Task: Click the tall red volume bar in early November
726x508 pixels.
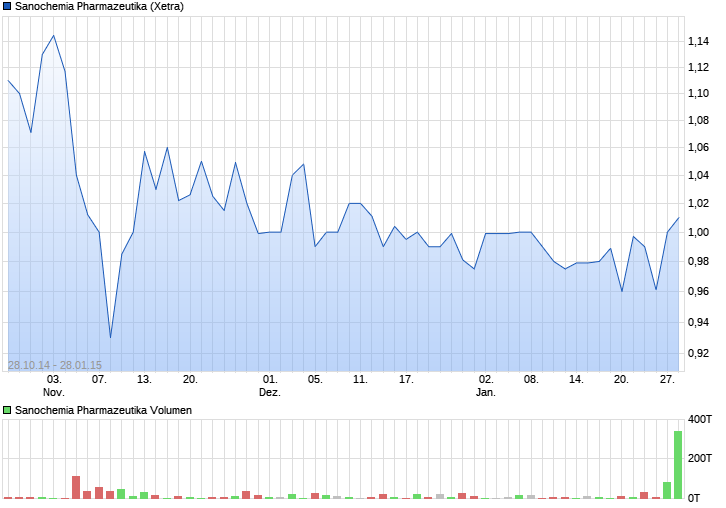Action: [76, 487]
